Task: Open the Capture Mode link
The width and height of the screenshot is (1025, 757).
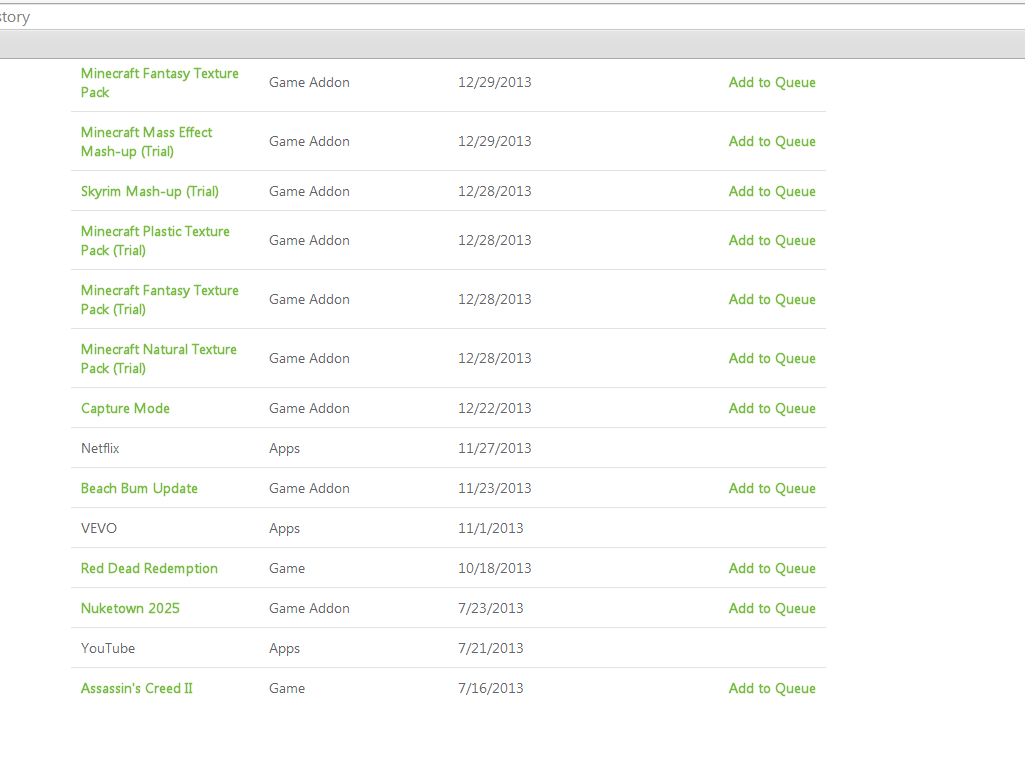Action: point(126,409)
